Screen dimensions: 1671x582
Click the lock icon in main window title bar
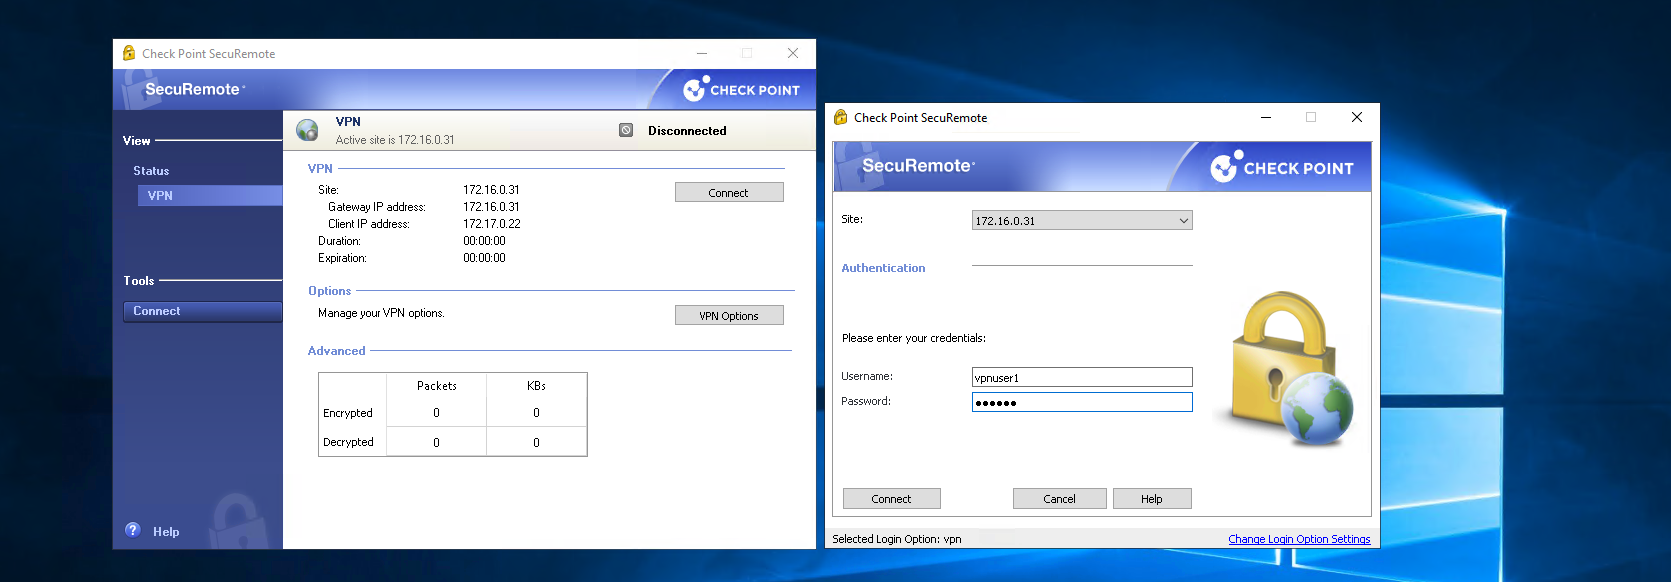tap(128, 53)
